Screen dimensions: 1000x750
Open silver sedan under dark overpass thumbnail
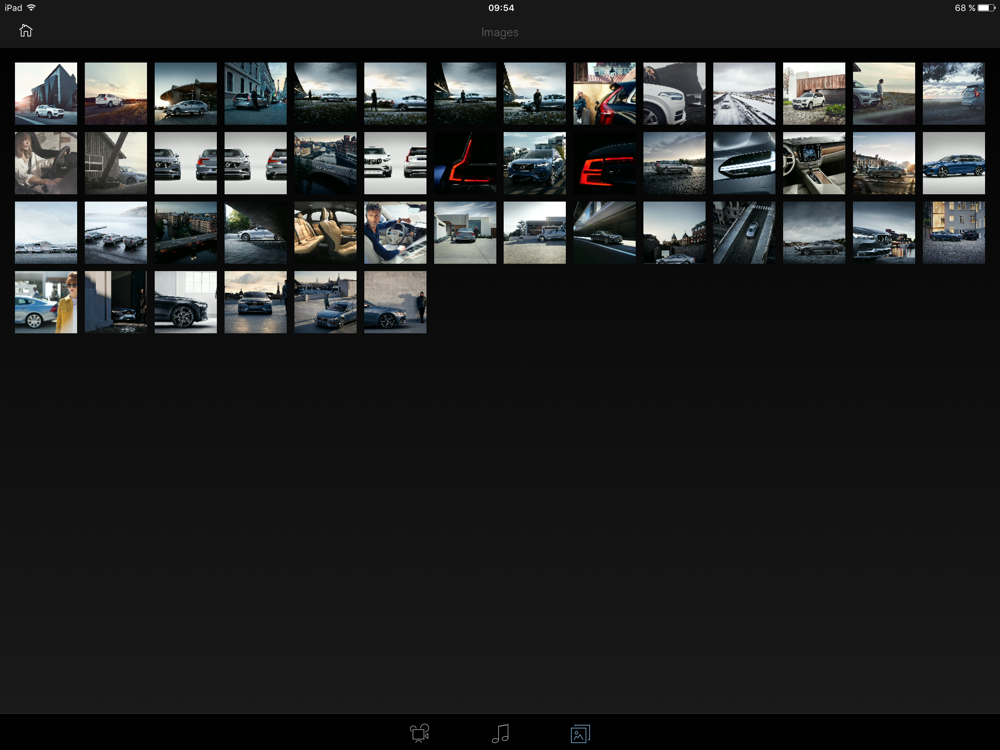pyautogui.click(x=255, y=233)
